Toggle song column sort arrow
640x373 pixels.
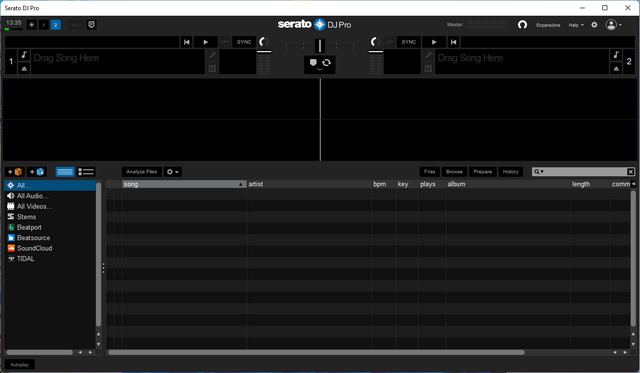240,184
